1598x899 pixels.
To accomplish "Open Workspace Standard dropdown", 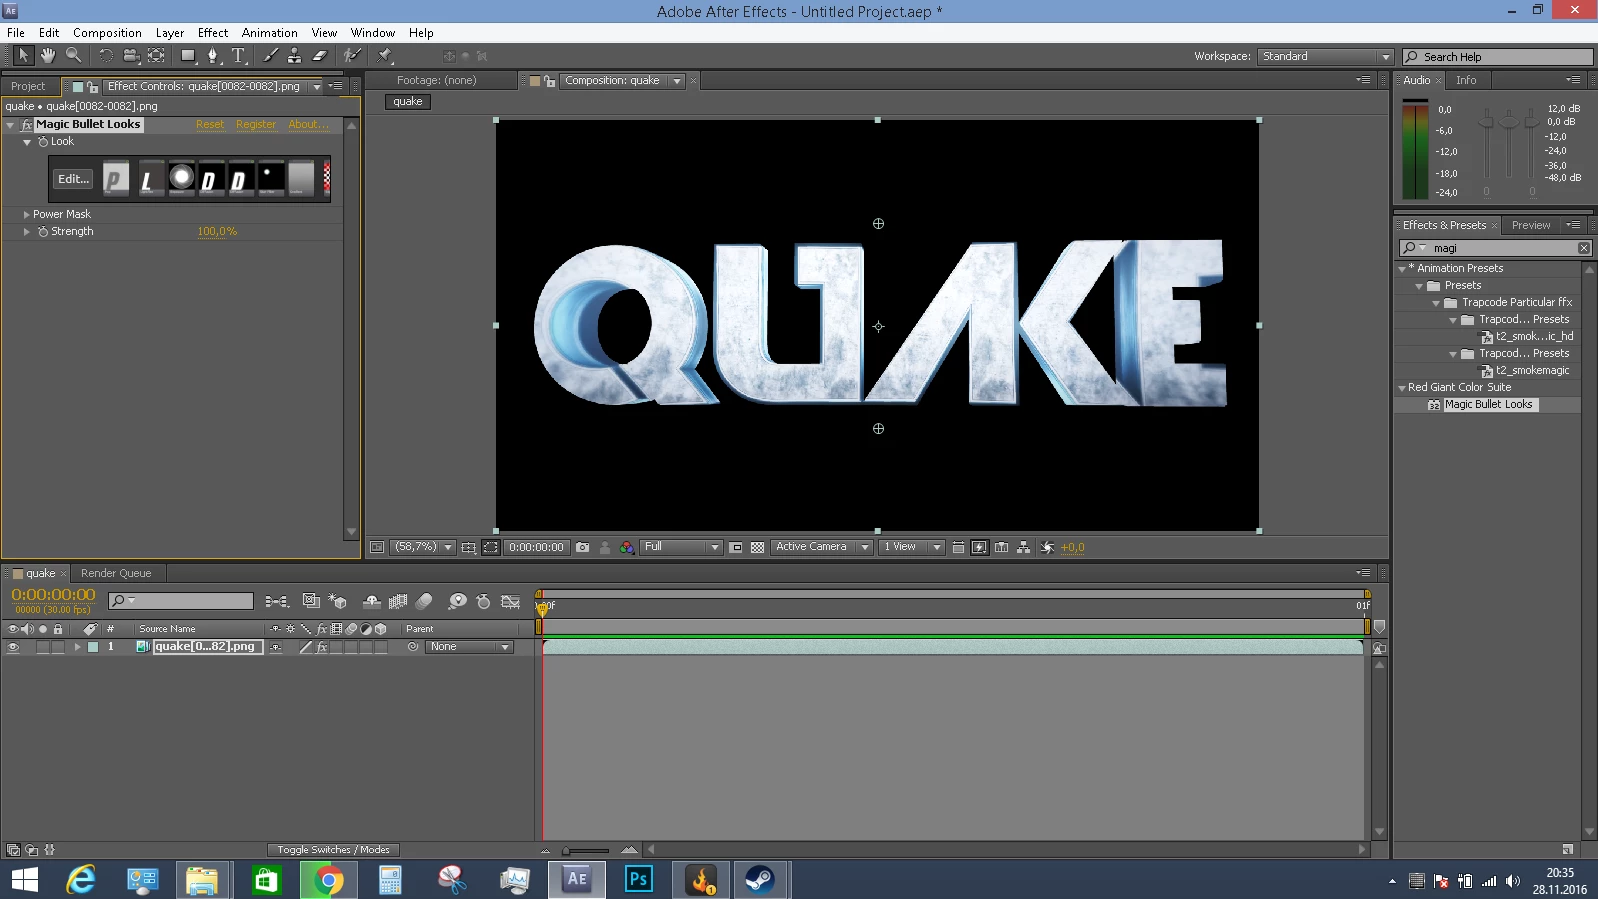I will 1325,56.
